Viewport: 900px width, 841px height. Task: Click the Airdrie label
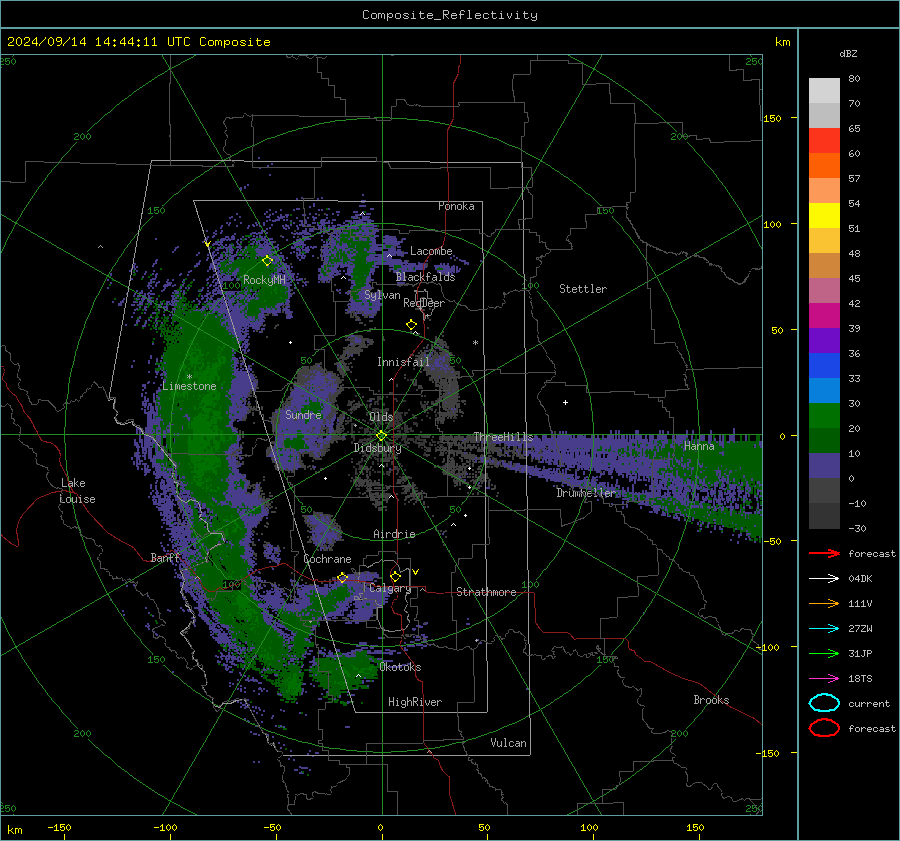pos(394,534)
